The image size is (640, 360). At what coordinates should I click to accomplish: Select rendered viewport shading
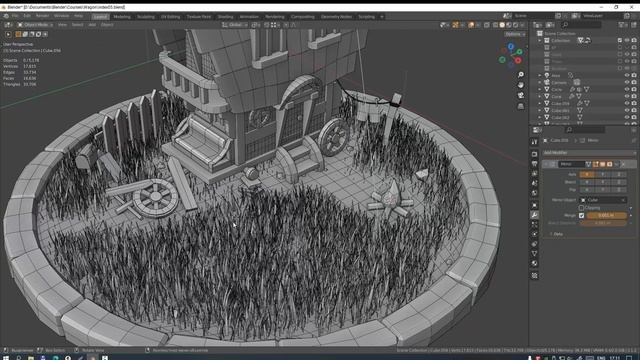click(x=516, y=25)
